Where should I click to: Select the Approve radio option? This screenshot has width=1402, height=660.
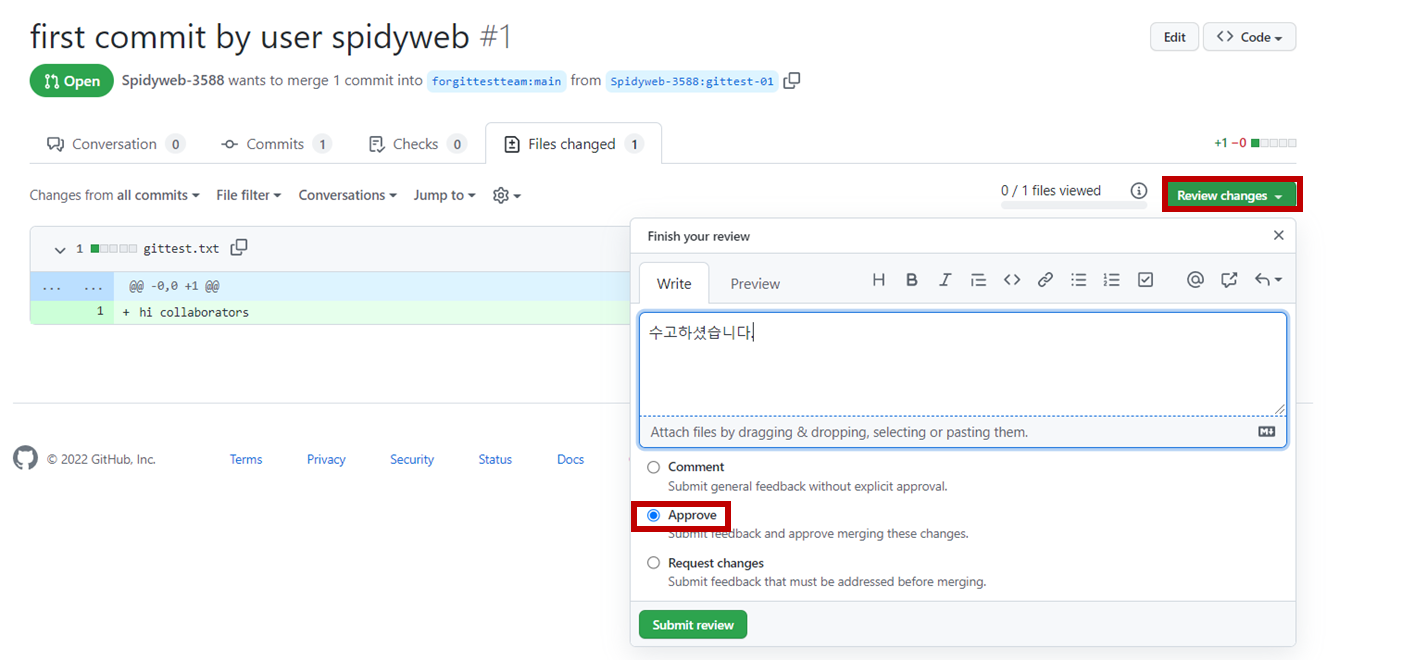click(653, 515)
